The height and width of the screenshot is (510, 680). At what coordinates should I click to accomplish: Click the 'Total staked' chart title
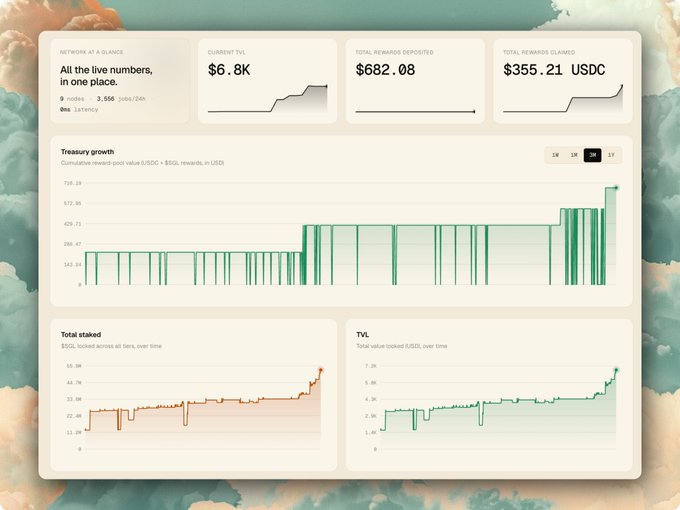tap(81, 335)
